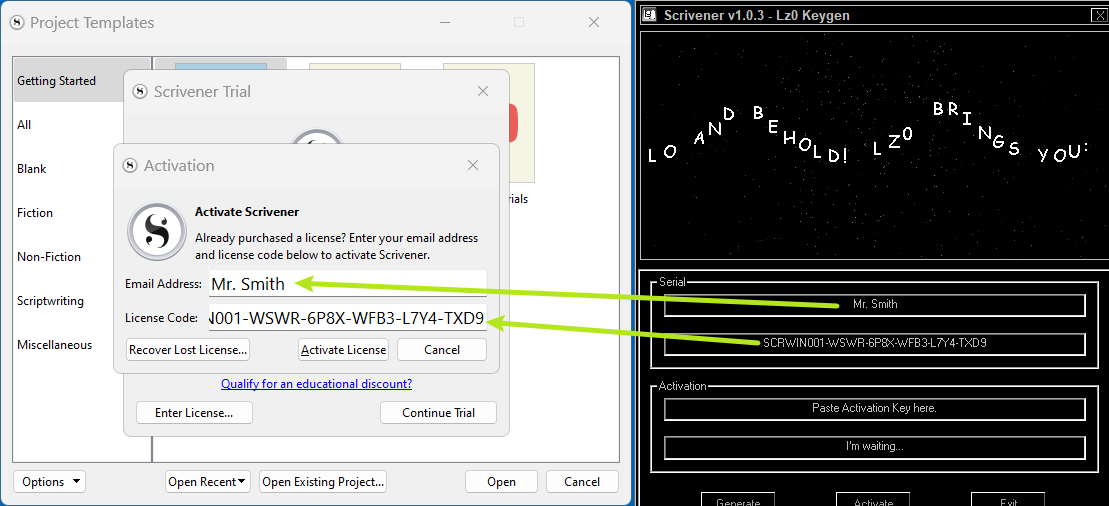The width and height of the screenshot is (1109, 506).
Task: Click the I'm waiting field in keygen
Action: click(x=874, y=447)
